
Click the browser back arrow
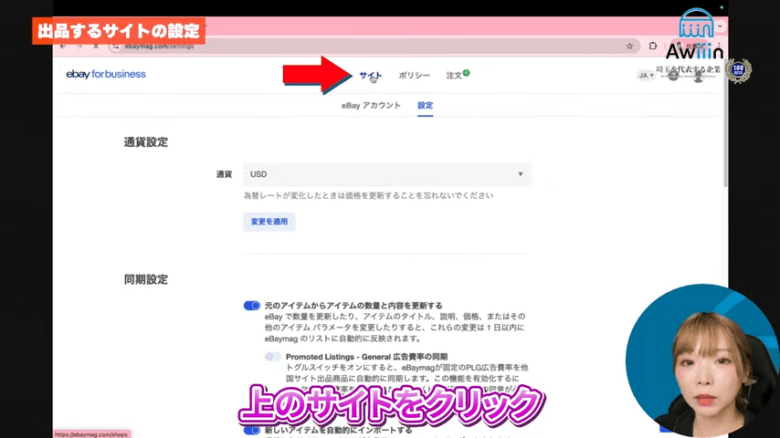[64, 46]
